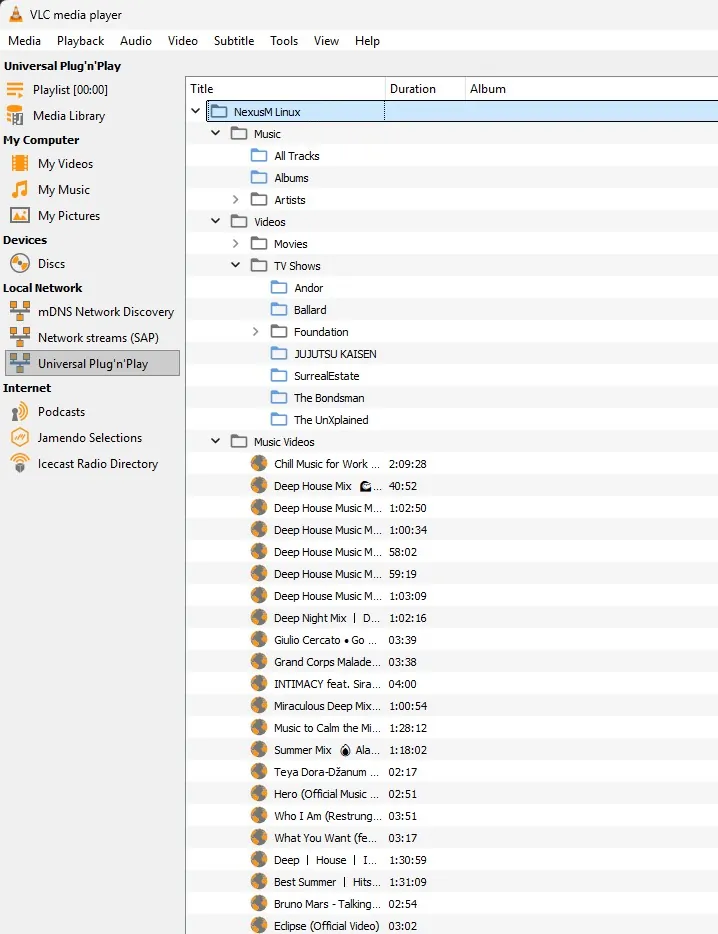The height and width of the screenshot is (934, 718).
Task: Select 'Miraculous Deep Mix' track
Action: (x=452, y=706)
